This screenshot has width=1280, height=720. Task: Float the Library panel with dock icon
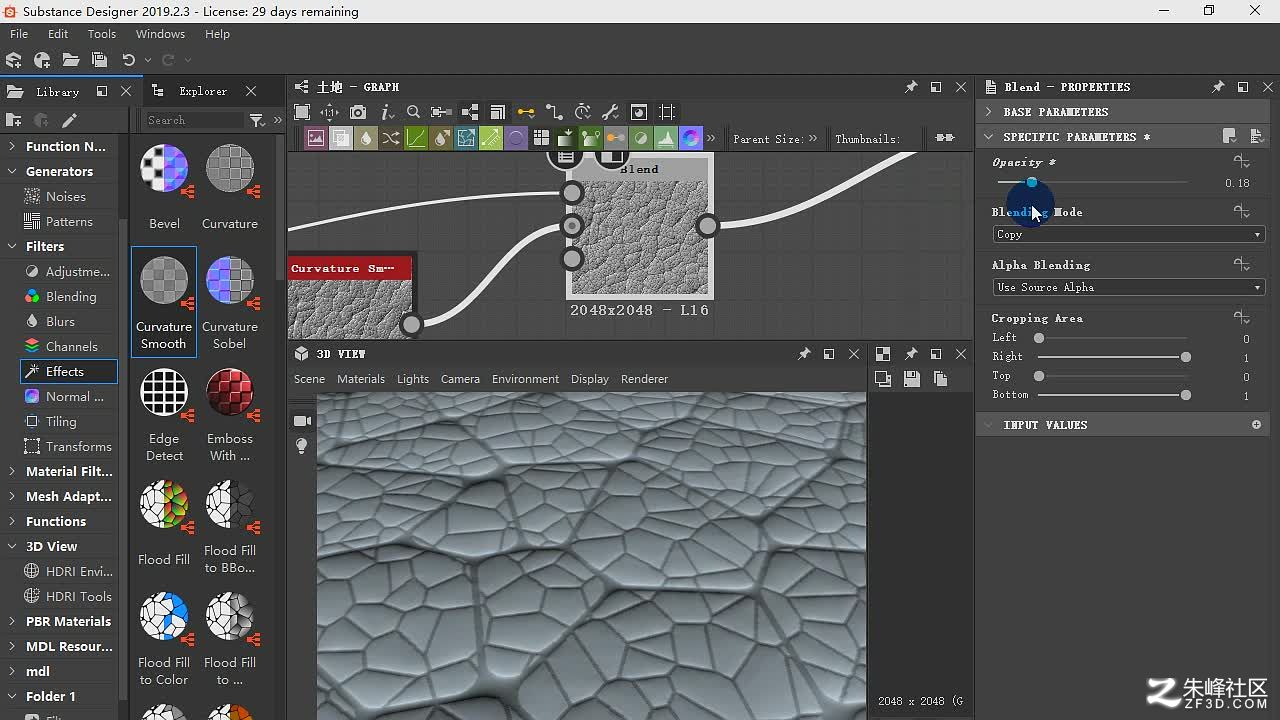pyautogui.click(x=101, y=91)
